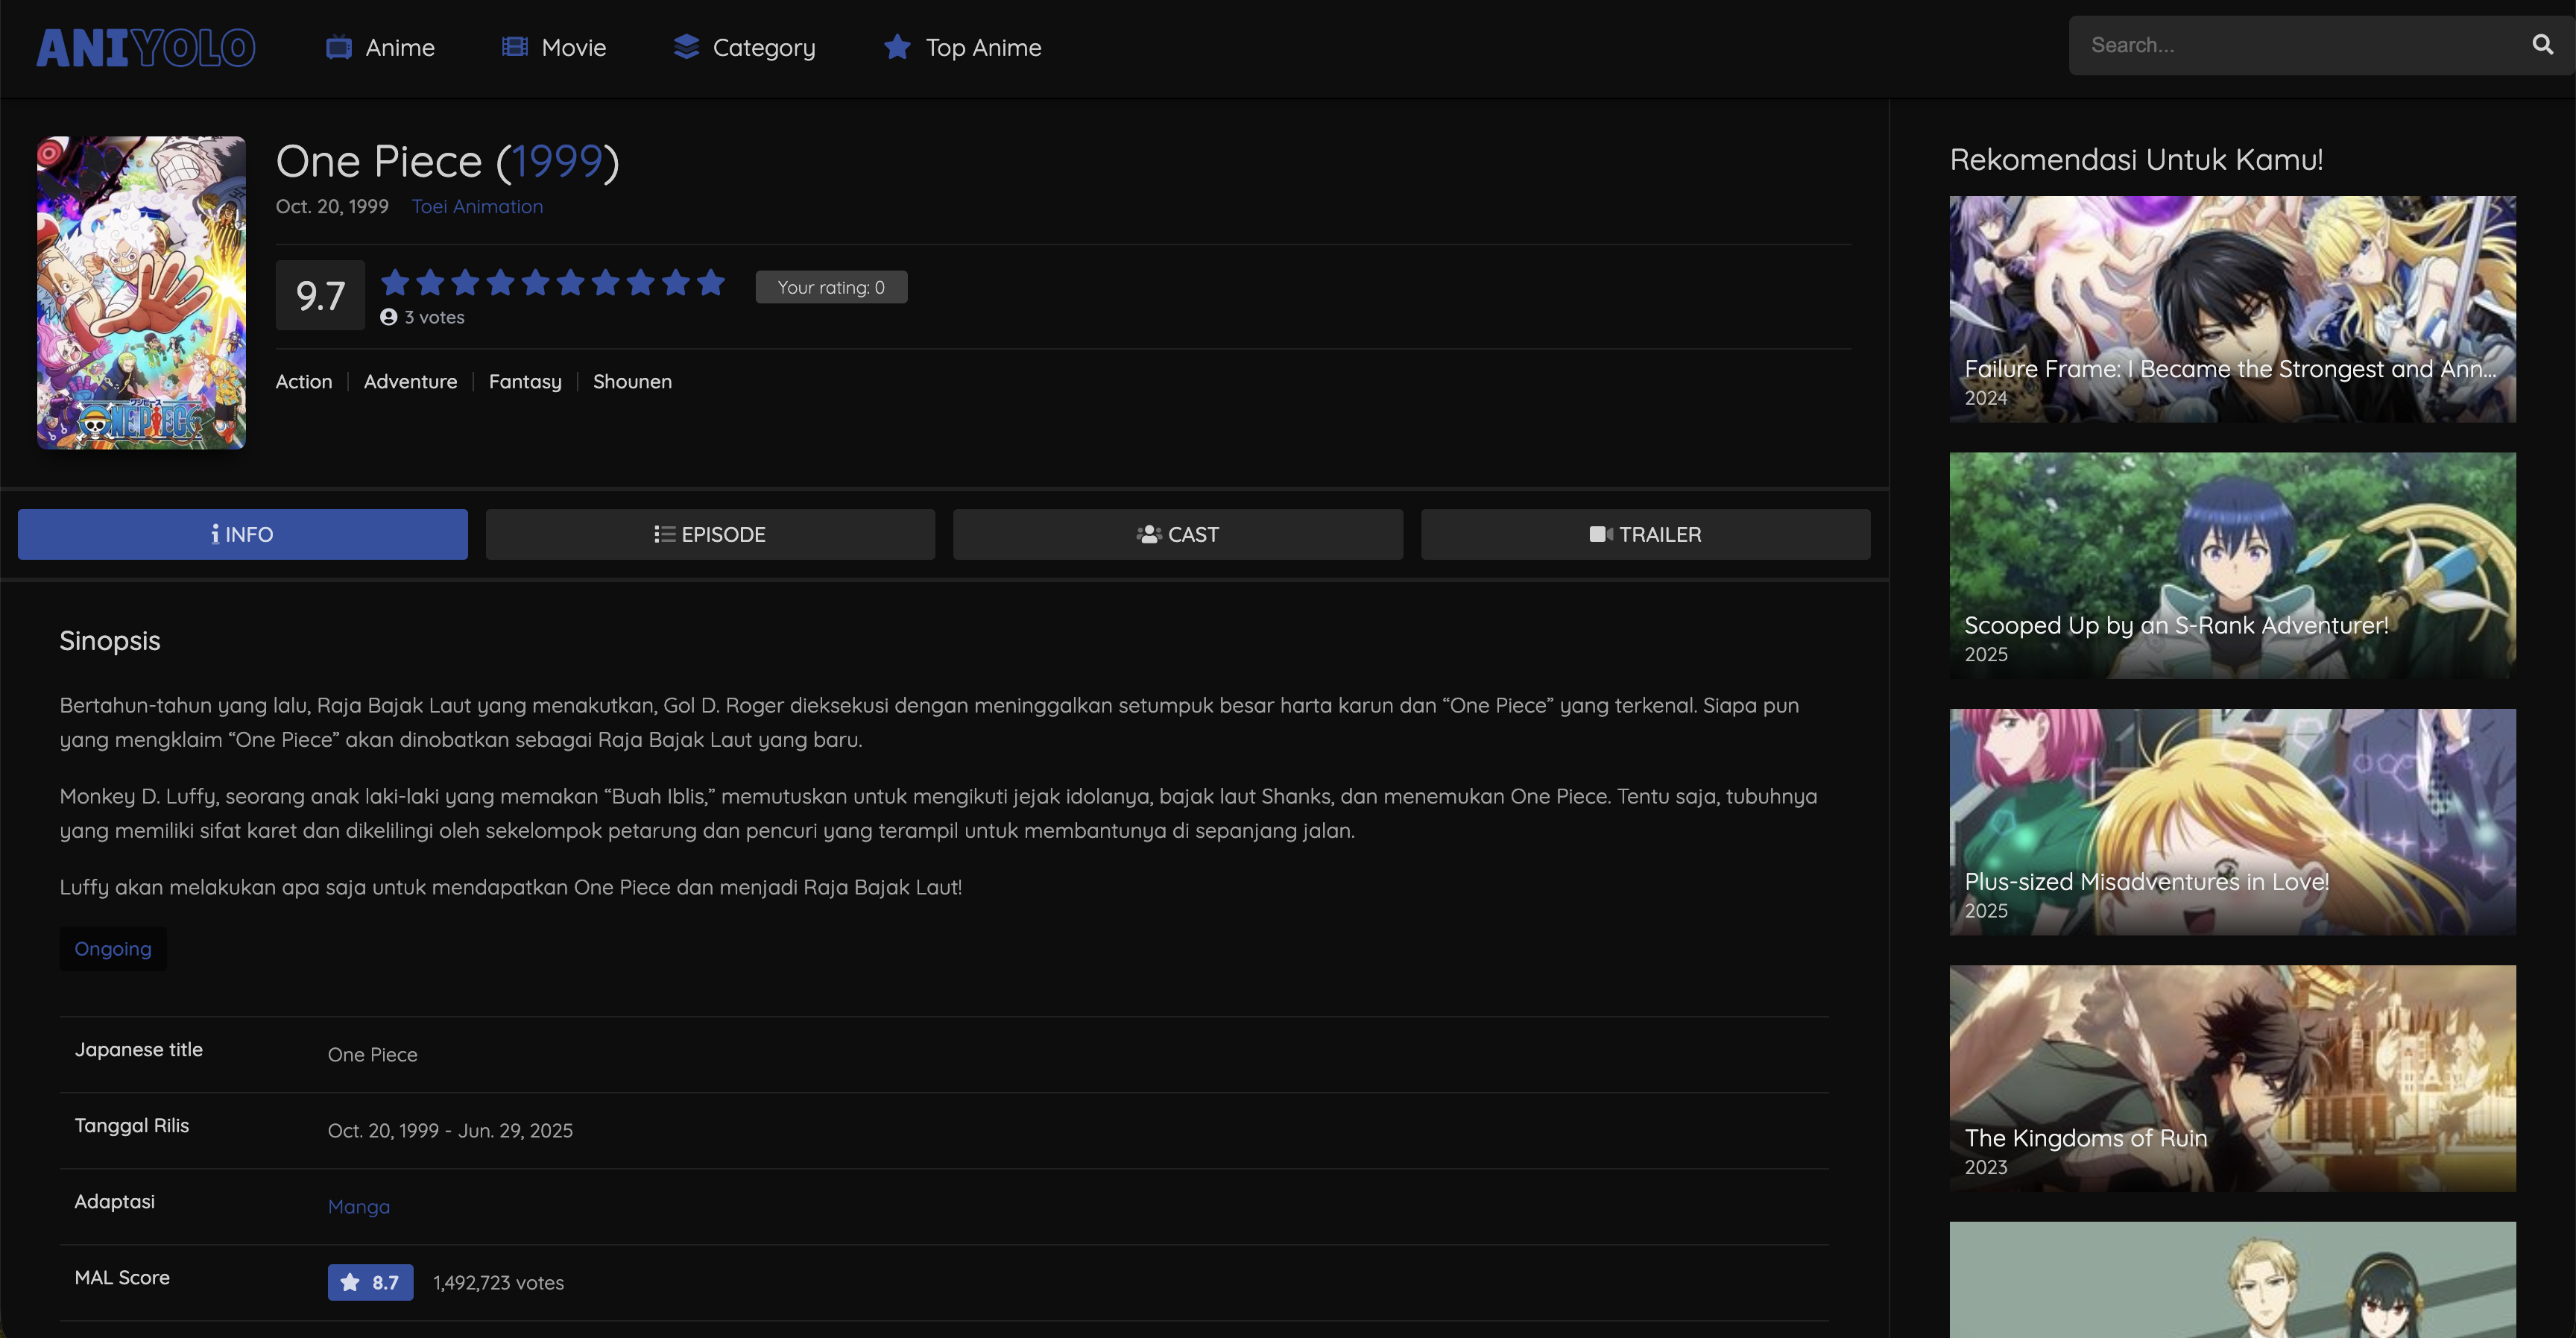
Task: Click the star badge showing MAL Score 8.7
Action: (370, 1281)
